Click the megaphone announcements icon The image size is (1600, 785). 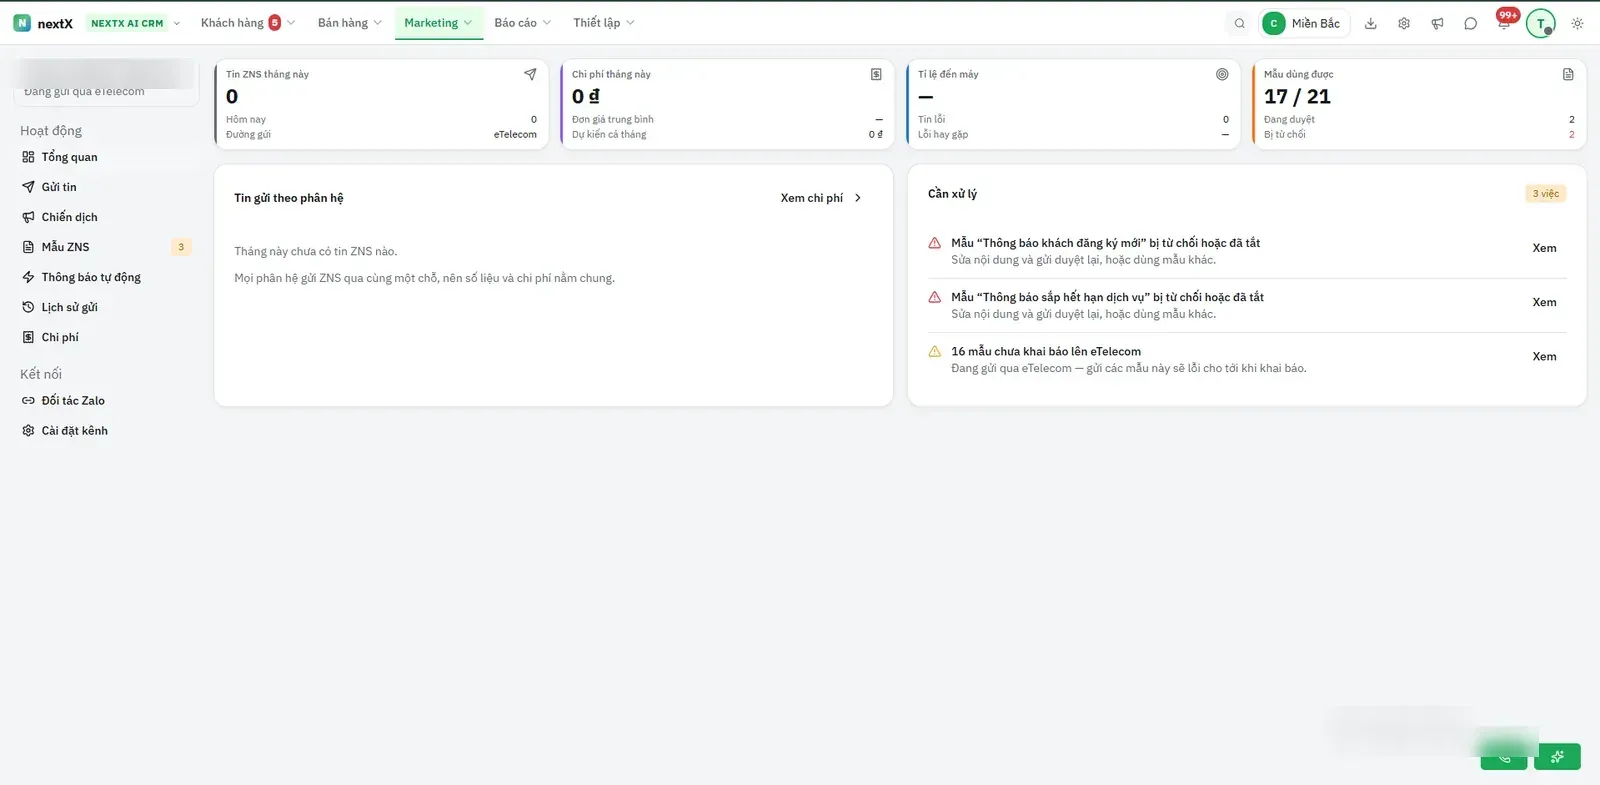1437,23
